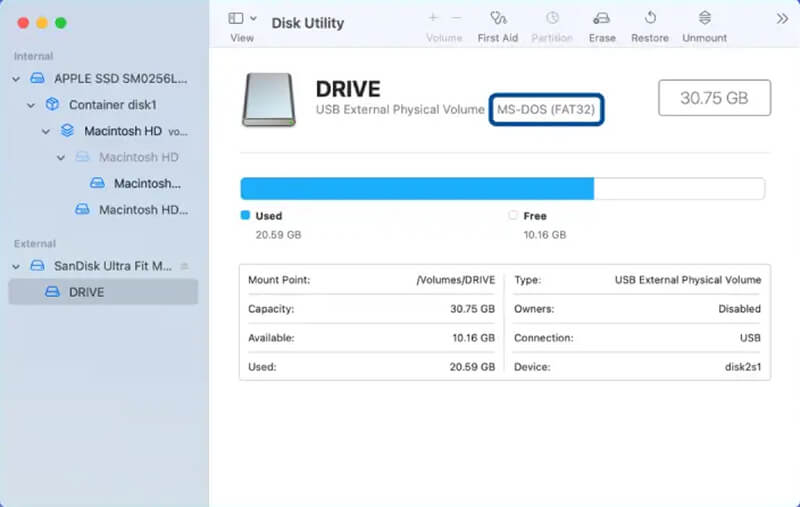Click the Disk Utility window title
Viewport: 800px width, 507px height.
[x=308, y=23]
